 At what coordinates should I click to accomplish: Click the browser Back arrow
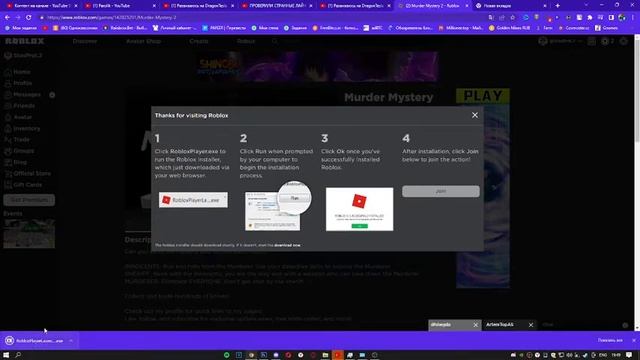tap(7, 18)
